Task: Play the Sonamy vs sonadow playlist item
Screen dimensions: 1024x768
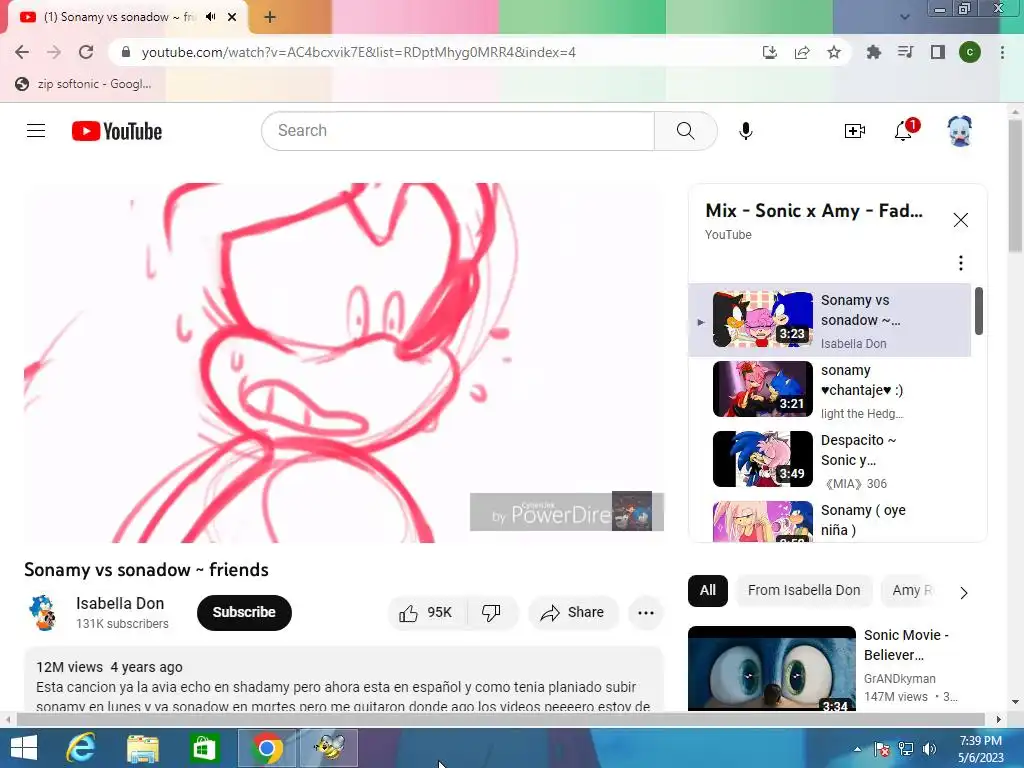Action: click(829, 320)
